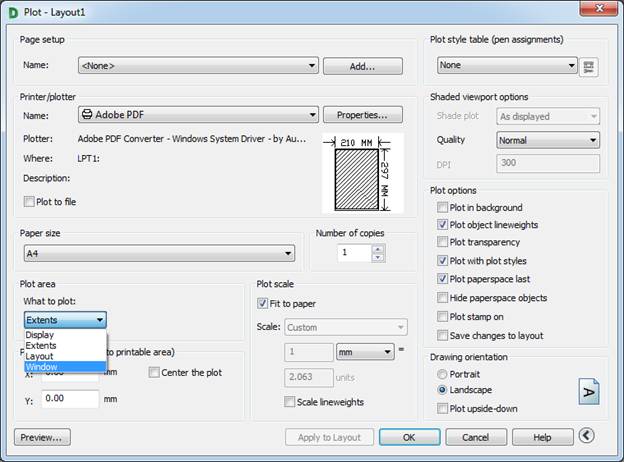This screenshot has height=462, width=624.
Task: Click the Add... page setup button
Action: click(363, 66)
